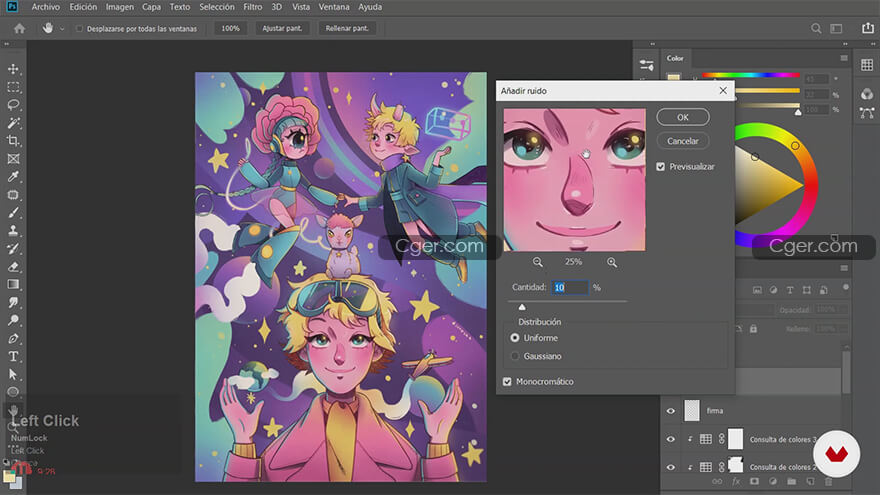Screen dimensions: 880x495
Task: Select the Ellipse shape tool
Action: click(13, 392)
